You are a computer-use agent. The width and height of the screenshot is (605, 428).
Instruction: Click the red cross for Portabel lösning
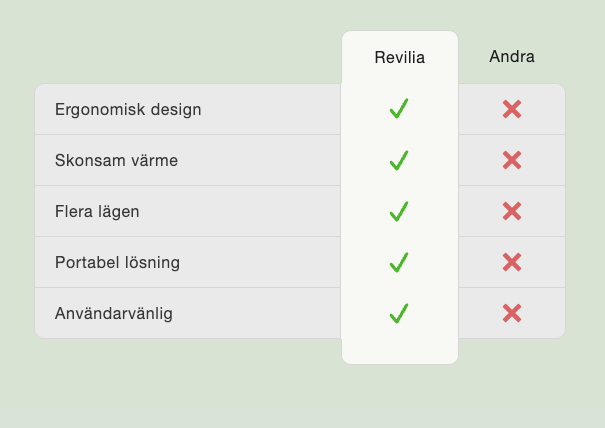pos(512,262)
